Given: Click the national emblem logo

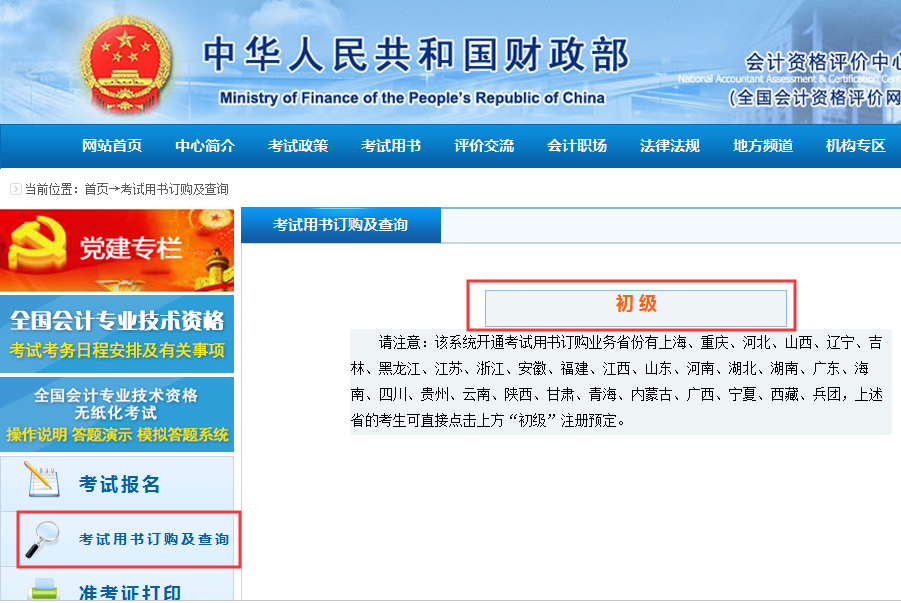Looking at the screenshot, I should pyautogui.click(x=126, y=64).
